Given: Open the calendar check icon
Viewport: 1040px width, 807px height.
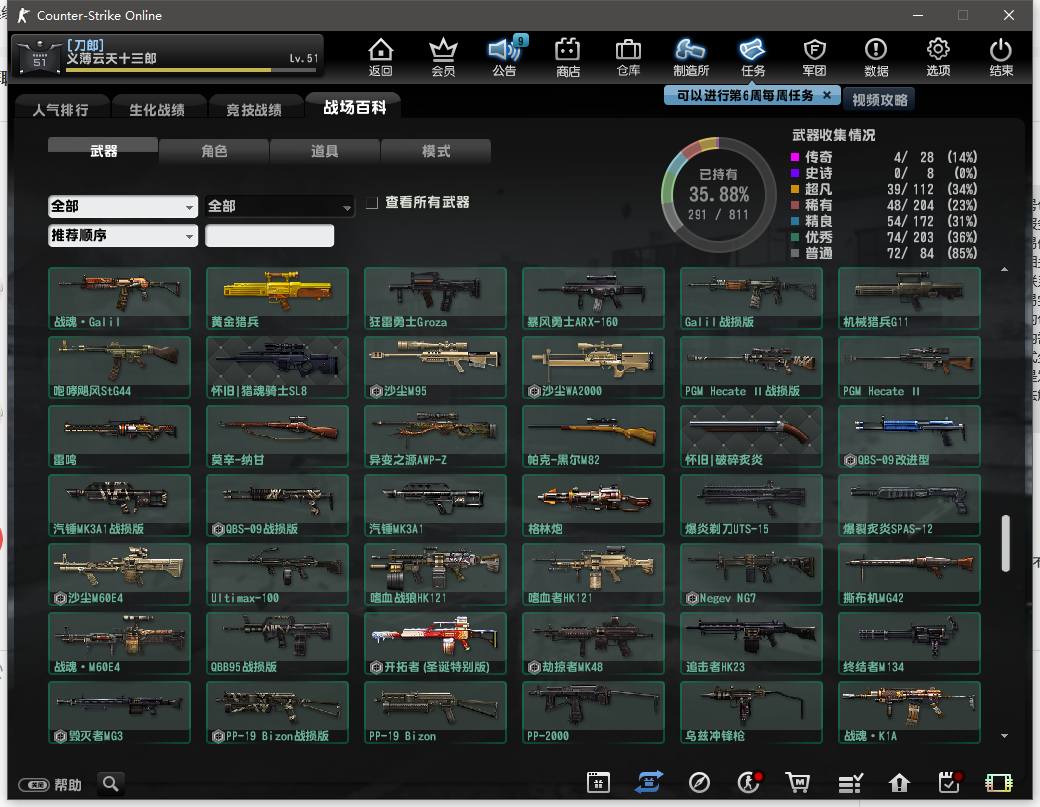Looking at the screenshot, I should 950,782.
